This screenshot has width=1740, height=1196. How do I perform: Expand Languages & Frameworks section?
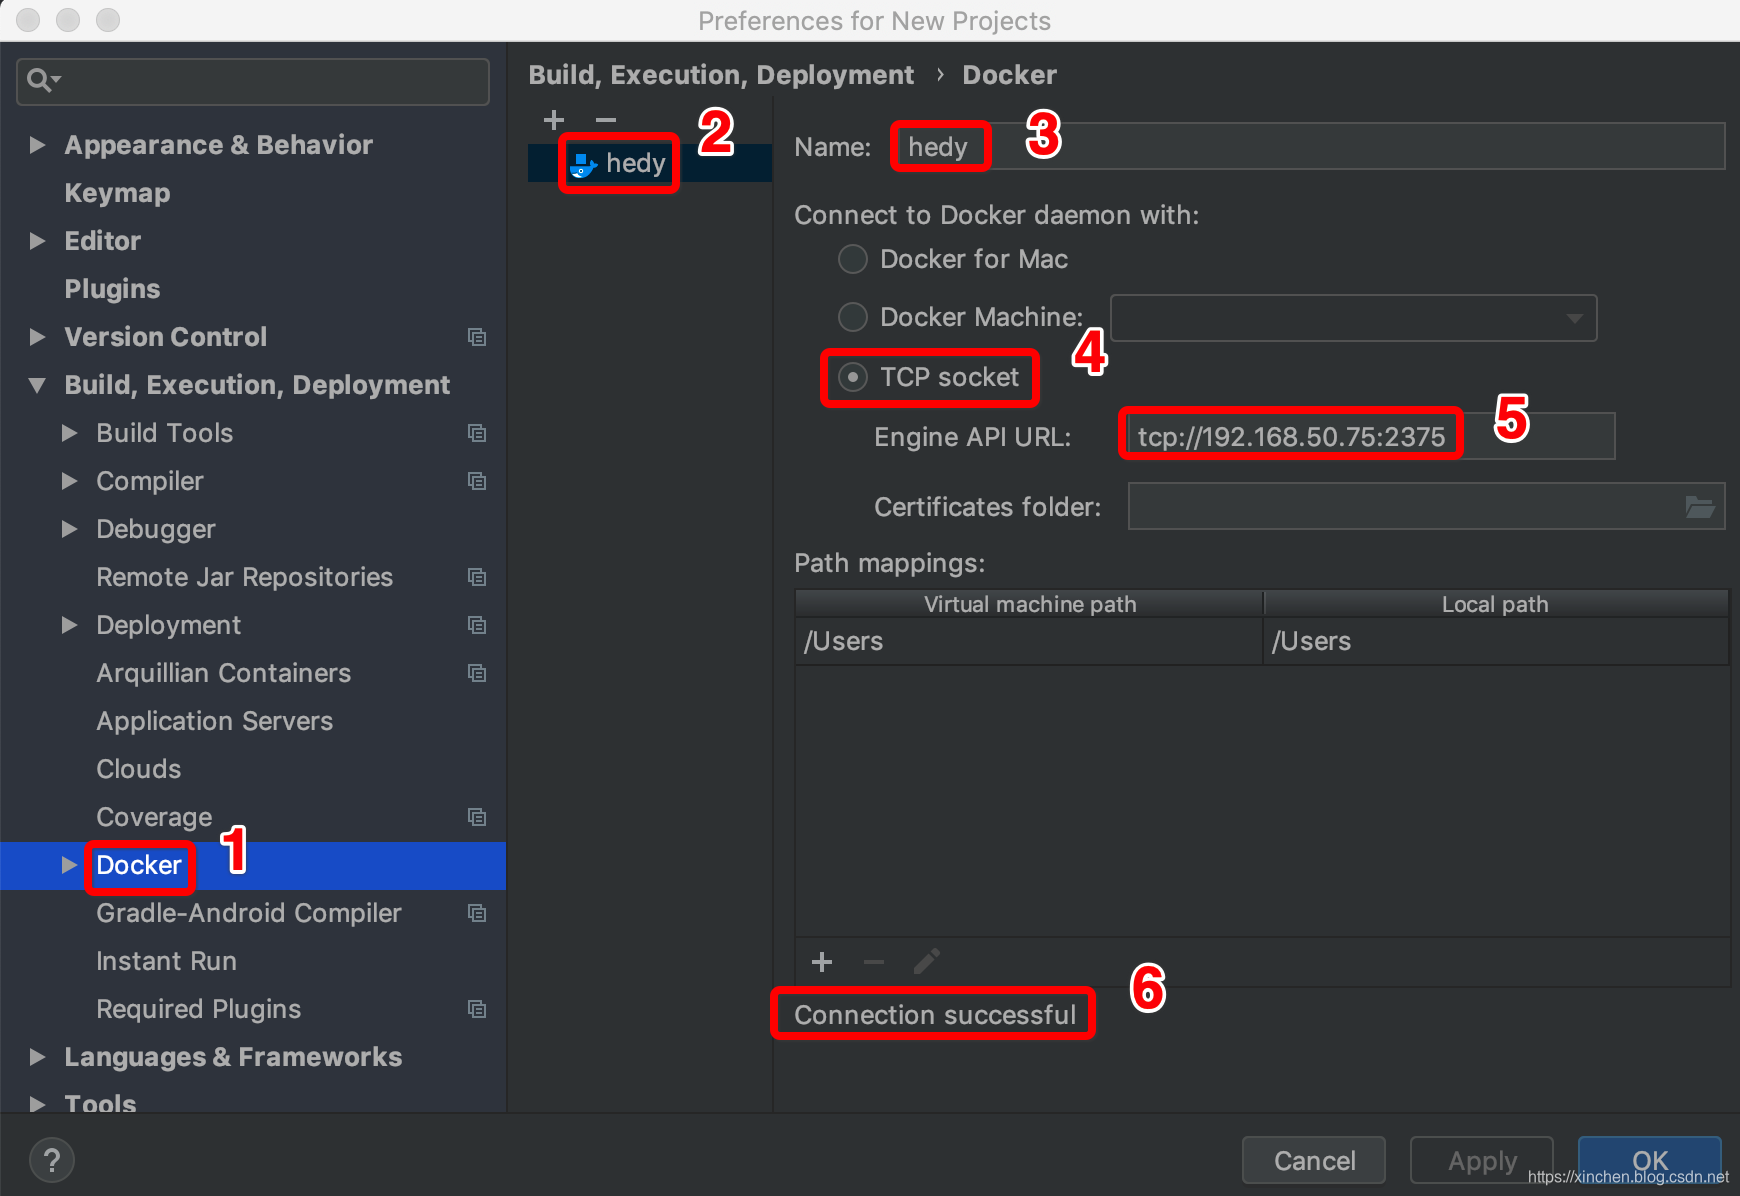click(x=38, y=1057)
